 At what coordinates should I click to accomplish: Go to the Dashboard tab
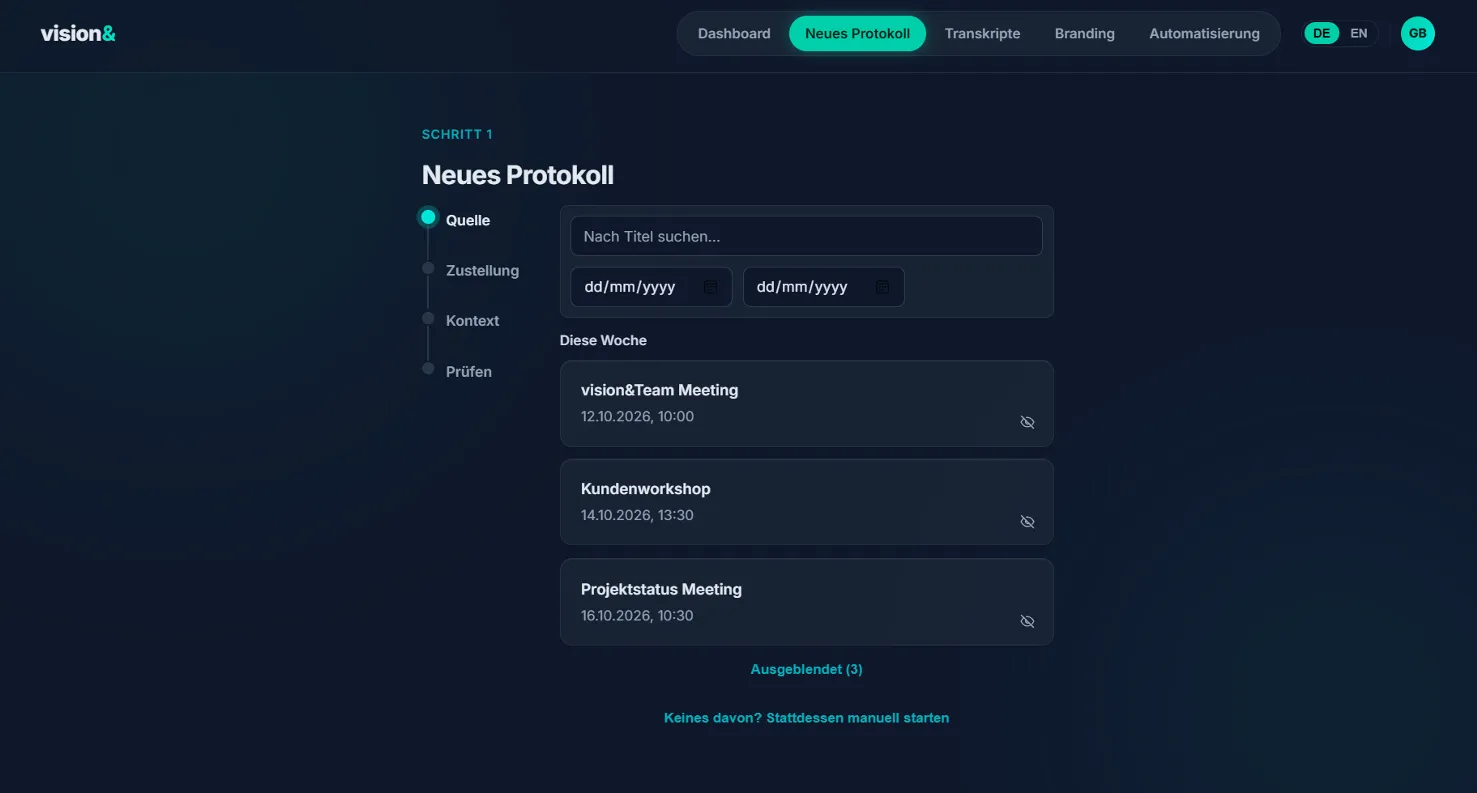(734, 33)
